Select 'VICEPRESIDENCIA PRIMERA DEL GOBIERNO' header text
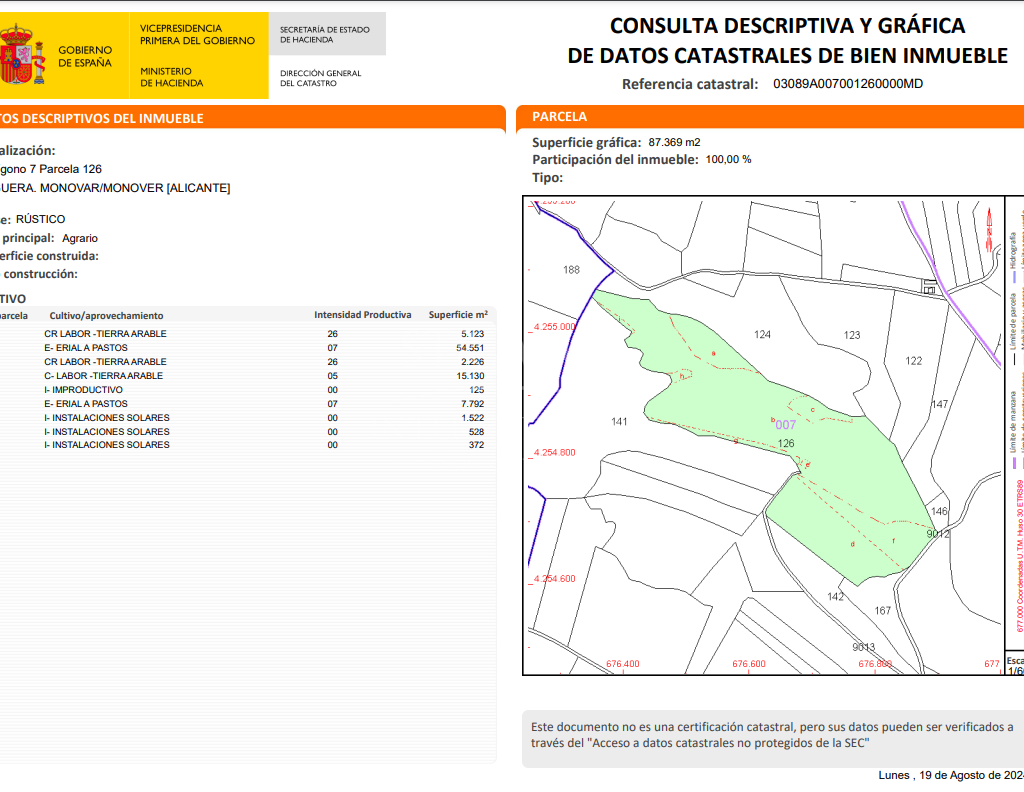Screen dimensions: 1024x792 click(x=197, y=35)
